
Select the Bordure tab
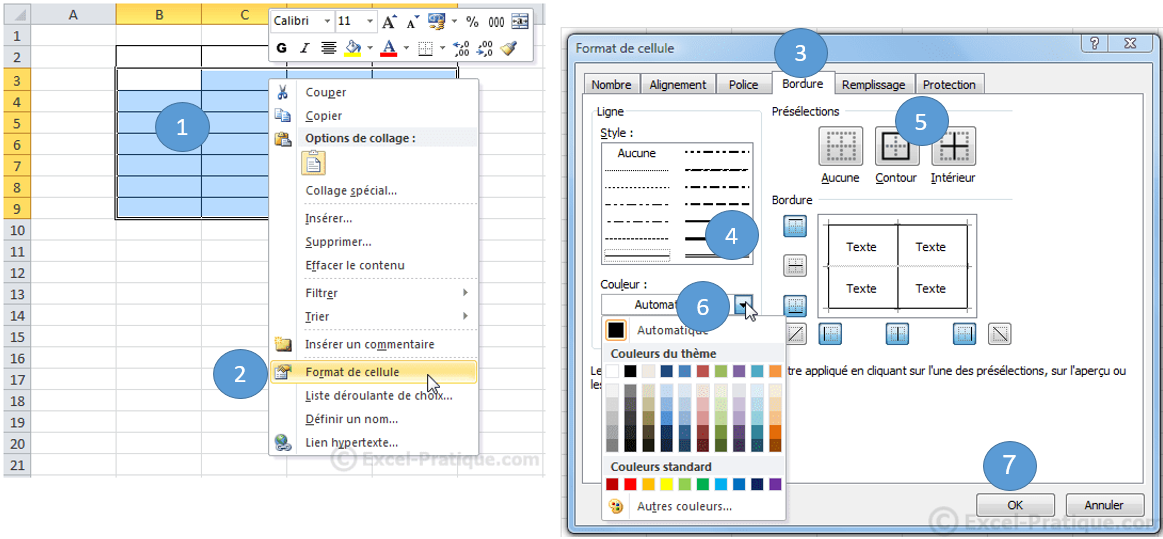(x=803, y=84)
